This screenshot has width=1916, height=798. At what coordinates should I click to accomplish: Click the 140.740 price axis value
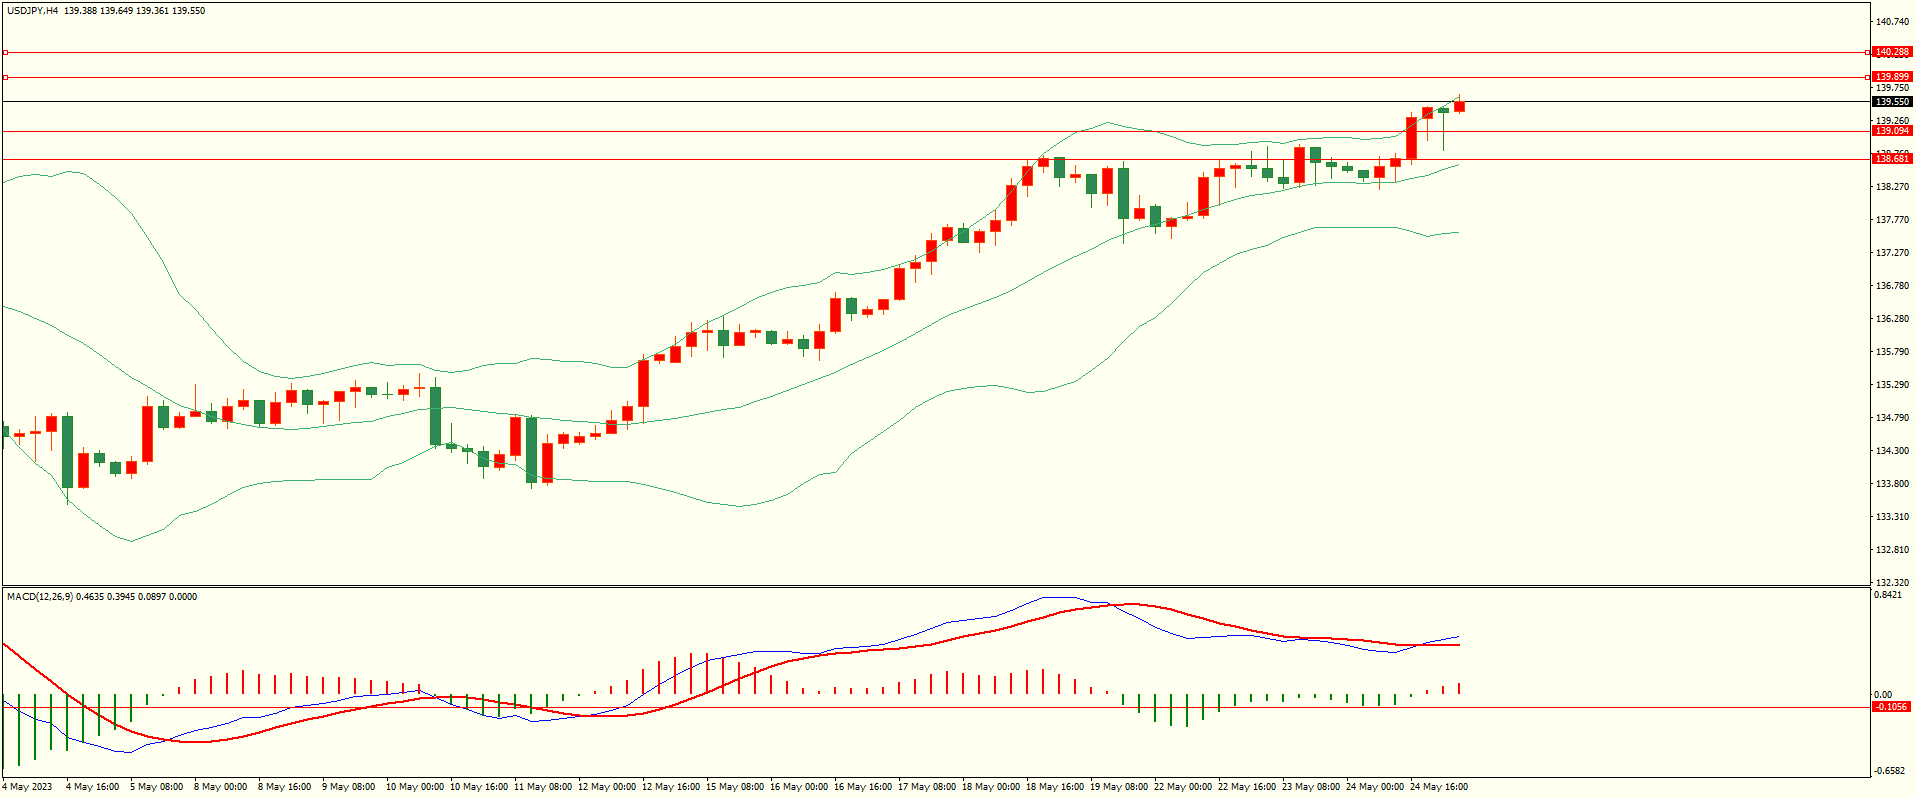(x=1892, y=21)
